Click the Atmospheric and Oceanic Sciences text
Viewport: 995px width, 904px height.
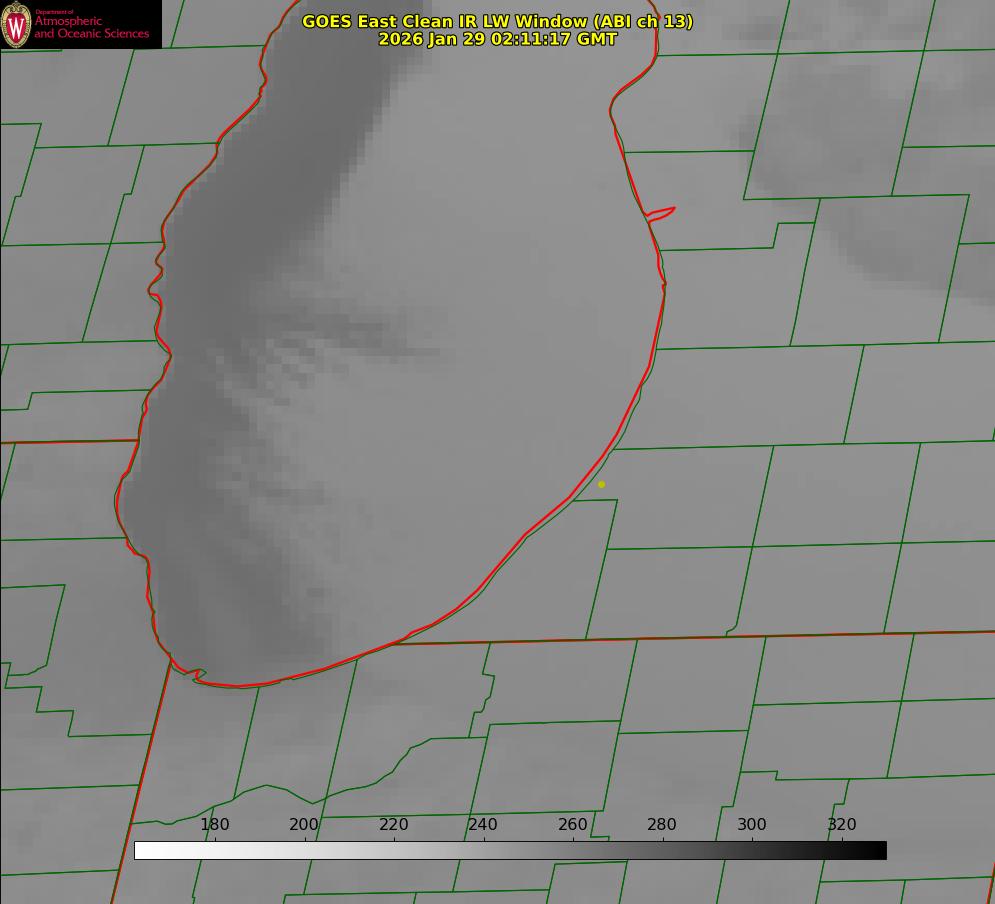point(91,27)
